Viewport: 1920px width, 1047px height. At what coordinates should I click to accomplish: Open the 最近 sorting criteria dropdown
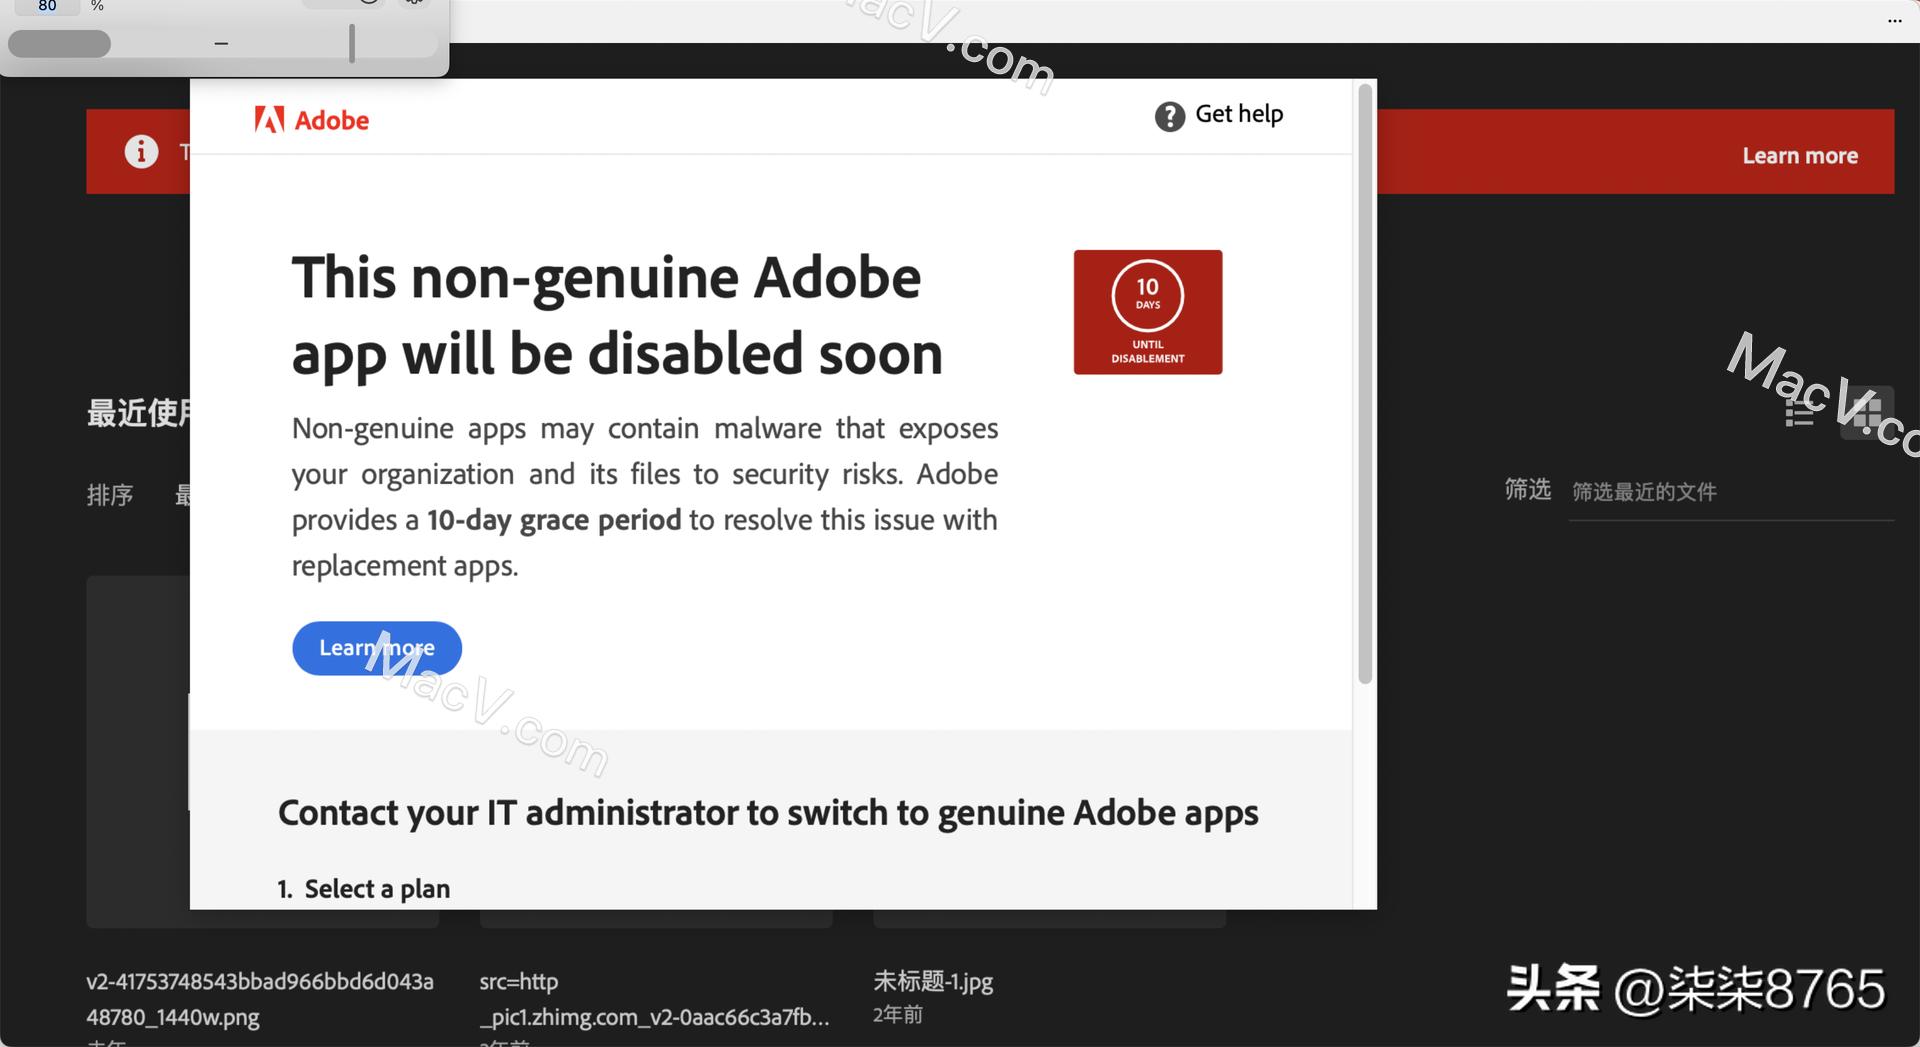[x=185, y=494]
